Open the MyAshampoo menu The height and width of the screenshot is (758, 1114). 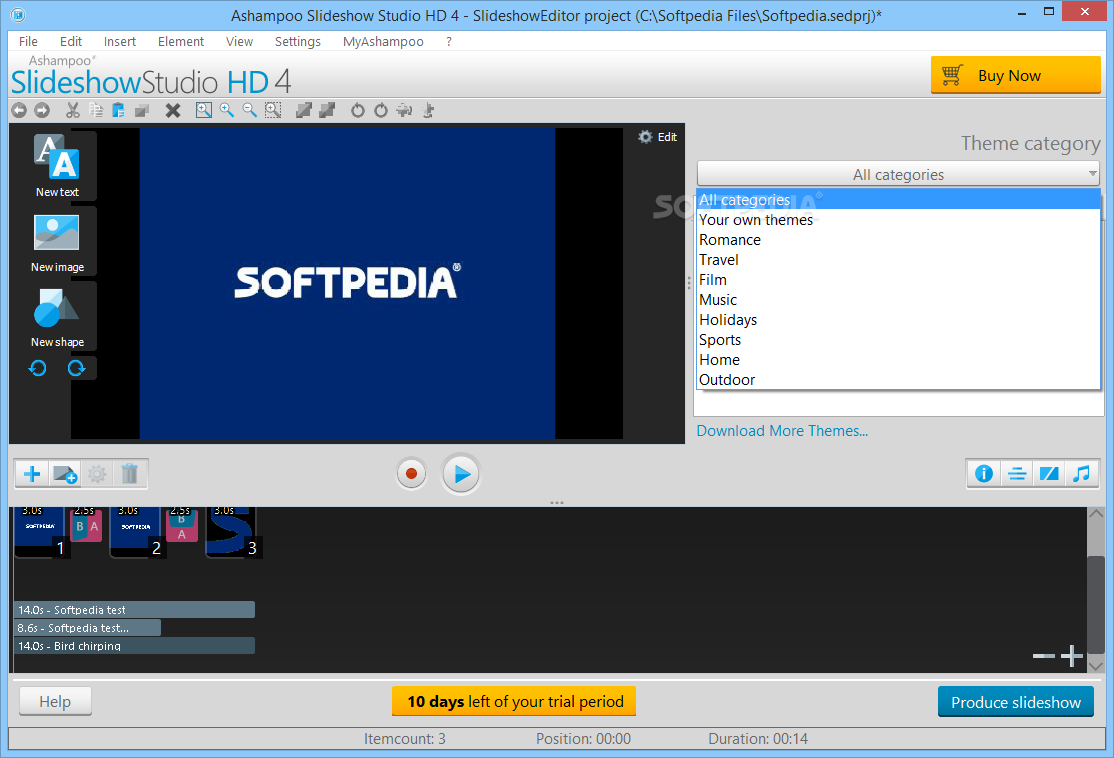click(383, 41)
